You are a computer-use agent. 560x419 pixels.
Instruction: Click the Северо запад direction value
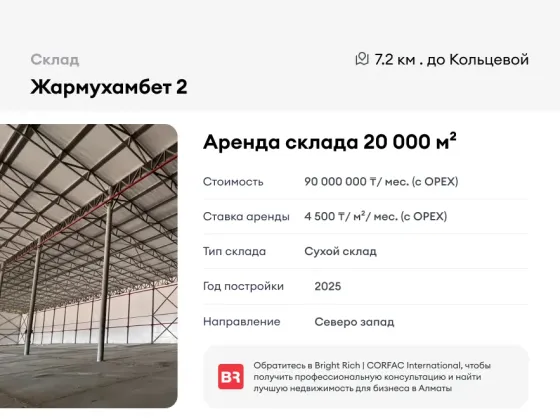pyautogui.click(x=354, y=322)
